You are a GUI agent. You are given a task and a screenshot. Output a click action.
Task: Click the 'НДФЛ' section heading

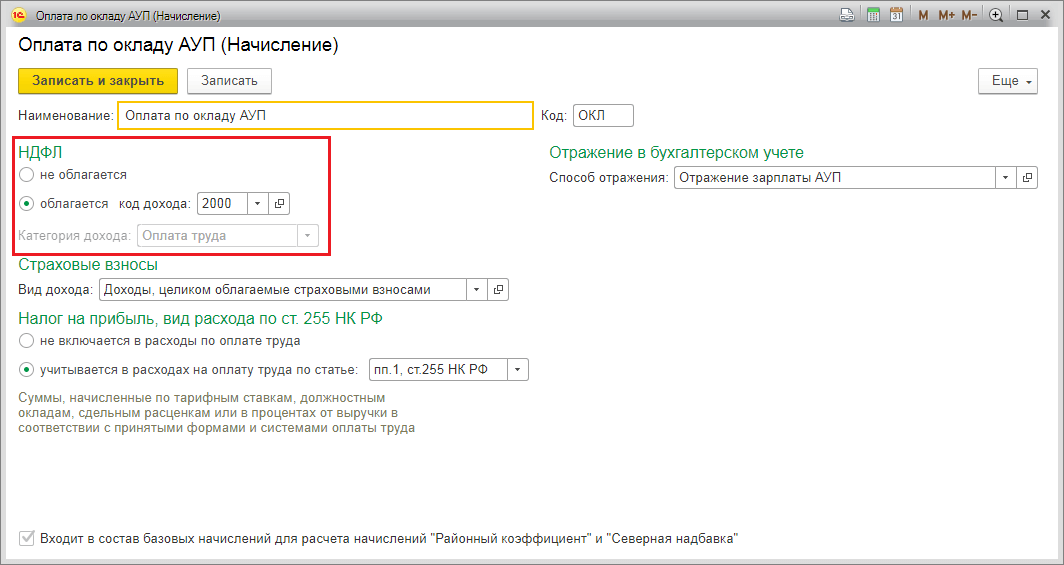click(x=40, y=153)
